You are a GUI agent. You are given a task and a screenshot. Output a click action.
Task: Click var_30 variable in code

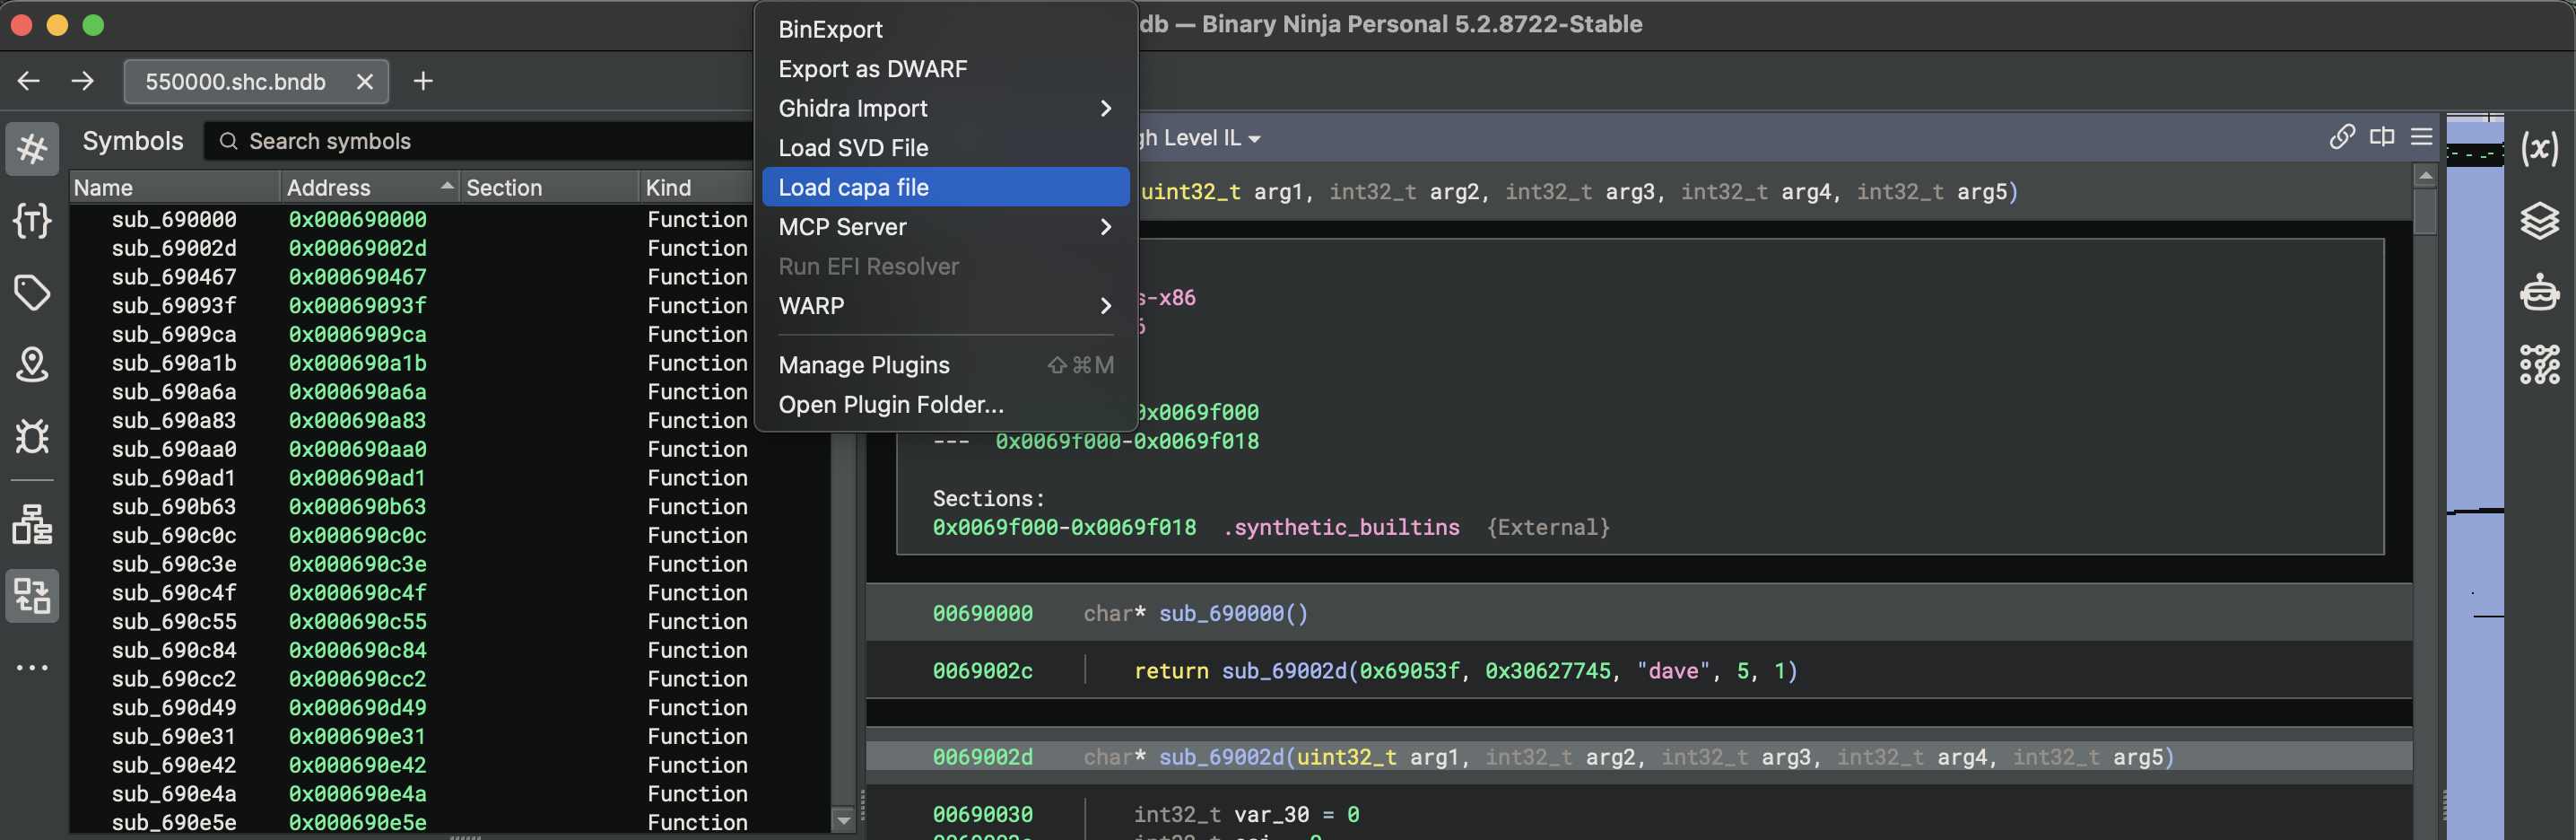pyautogui.click(x=1271, y=815)
